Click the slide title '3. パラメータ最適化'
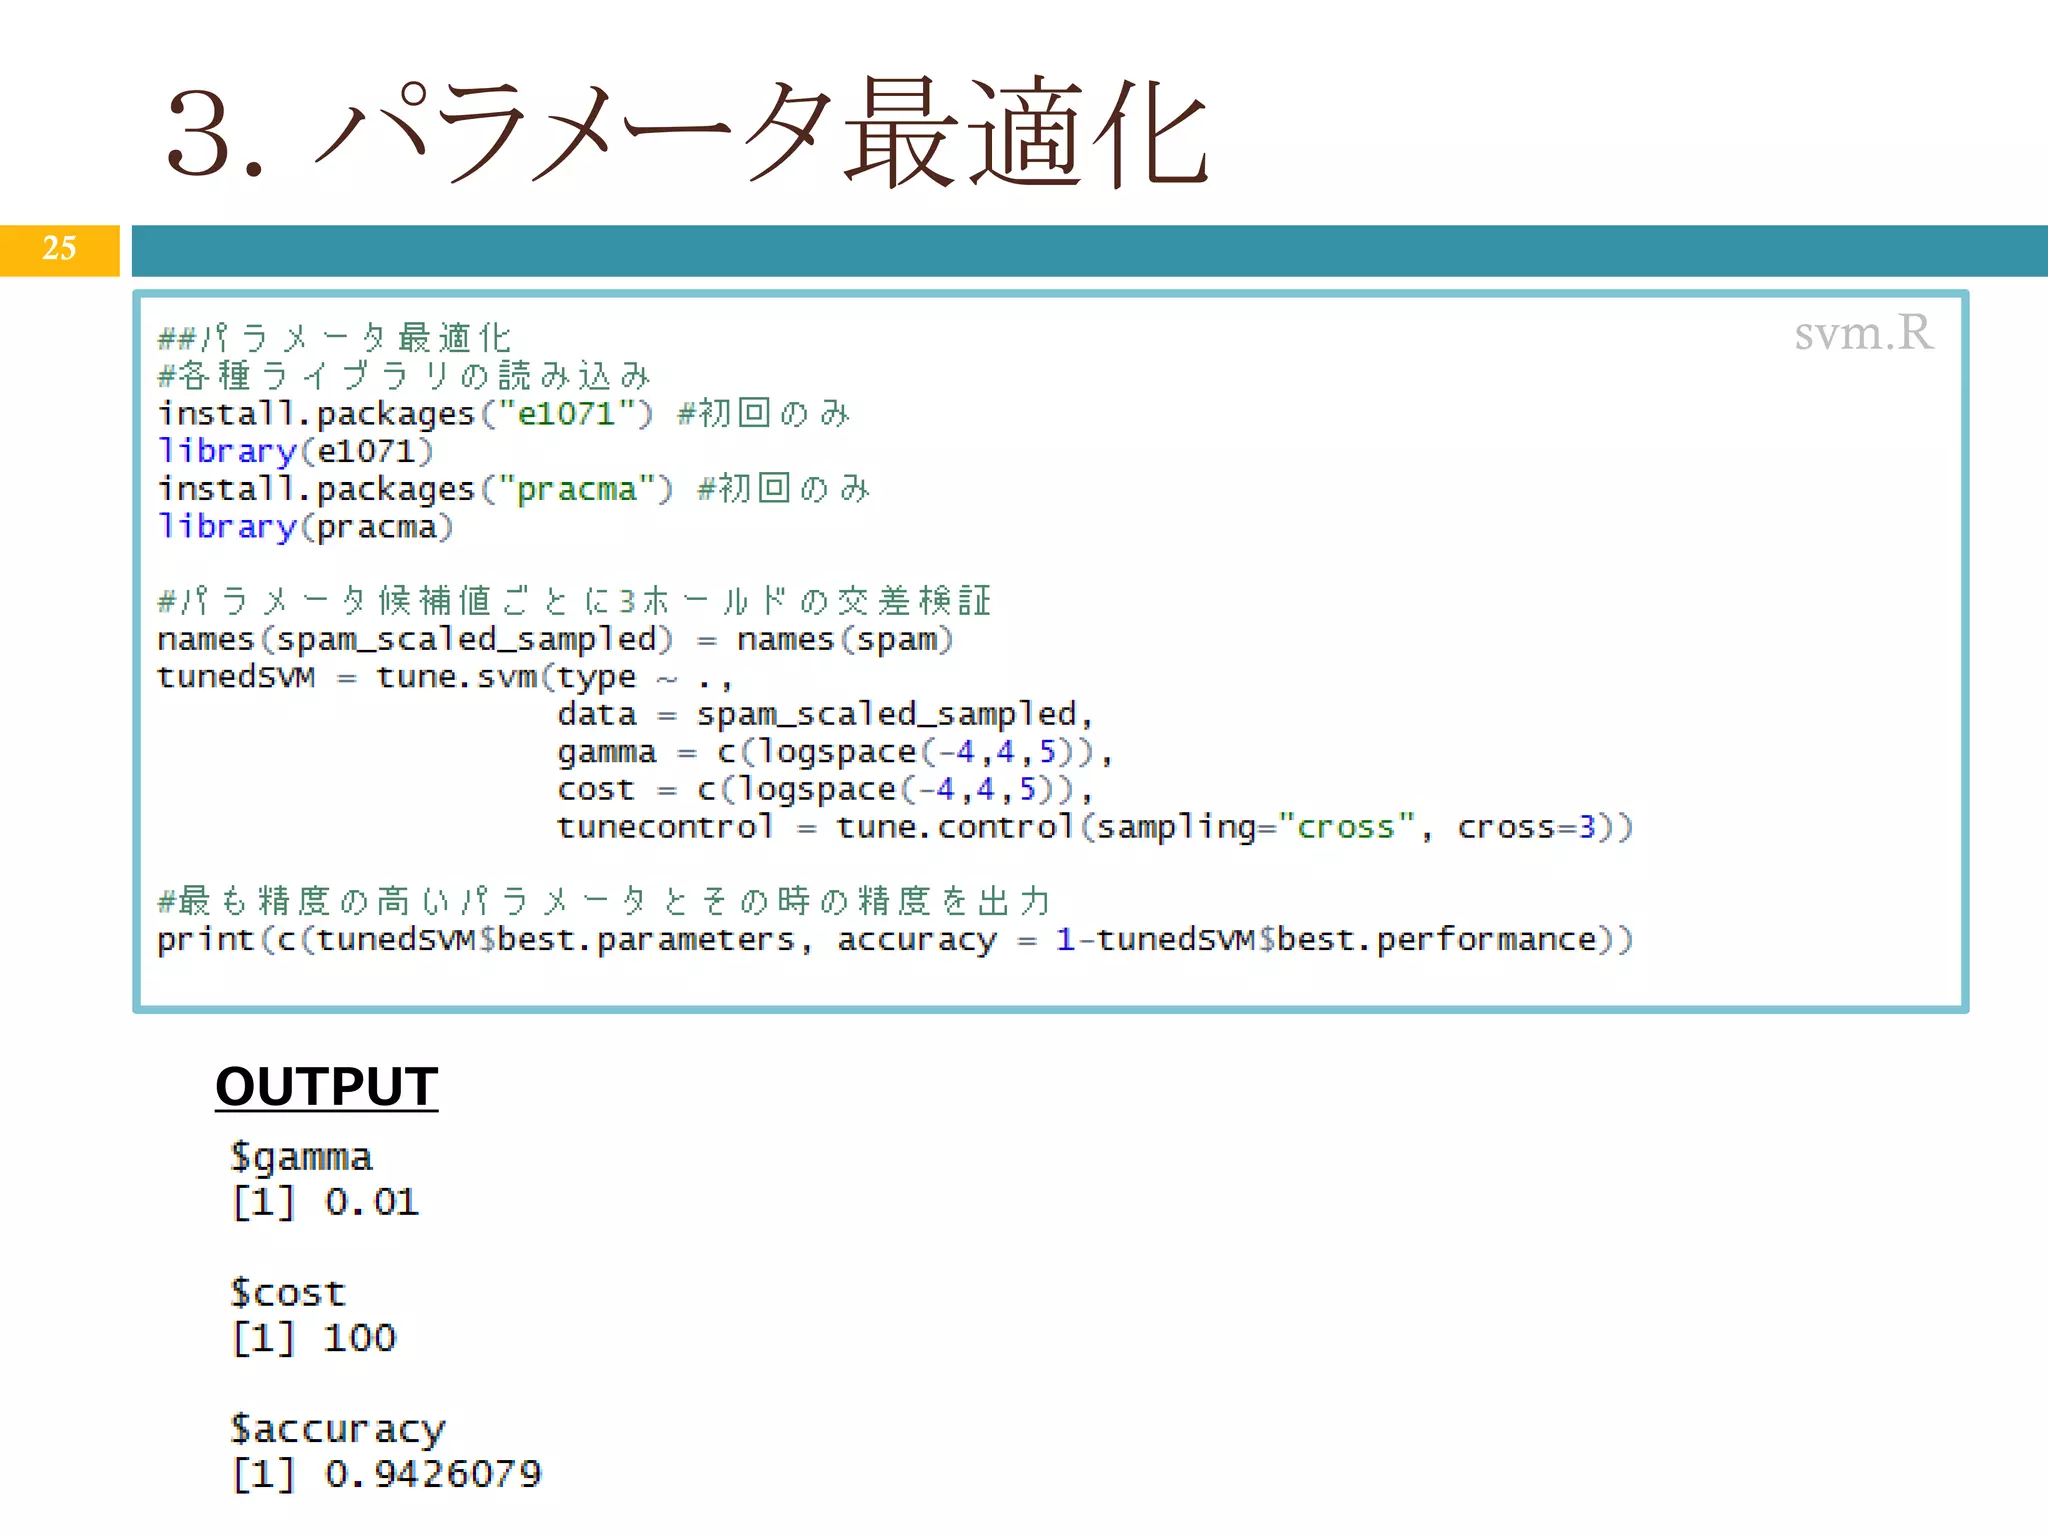 pyautogui.click(x=688, y=133)
